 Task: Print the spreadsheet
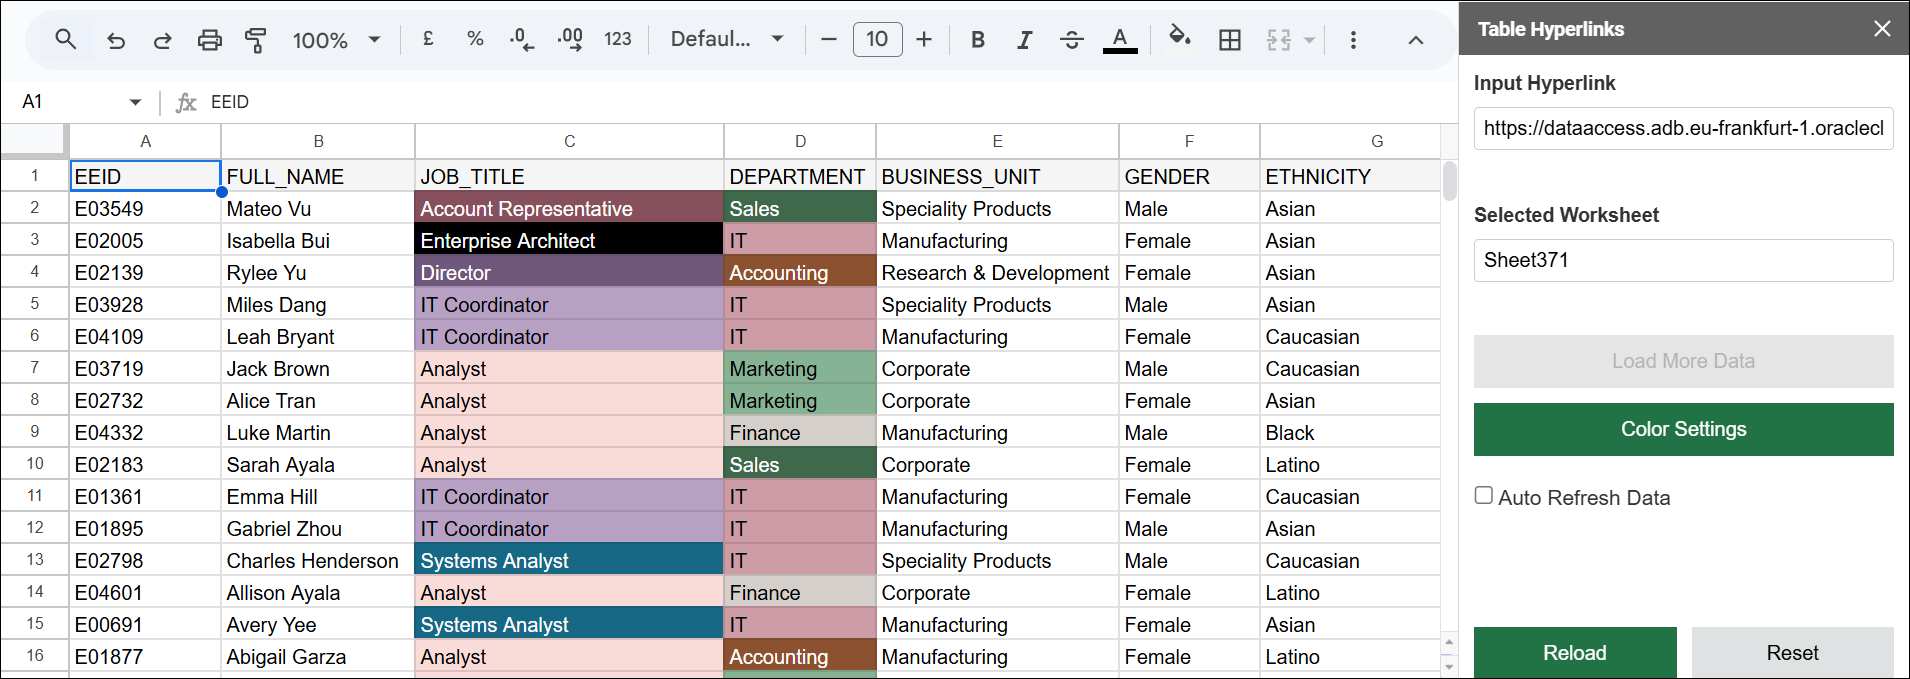[x=209, y=40]
